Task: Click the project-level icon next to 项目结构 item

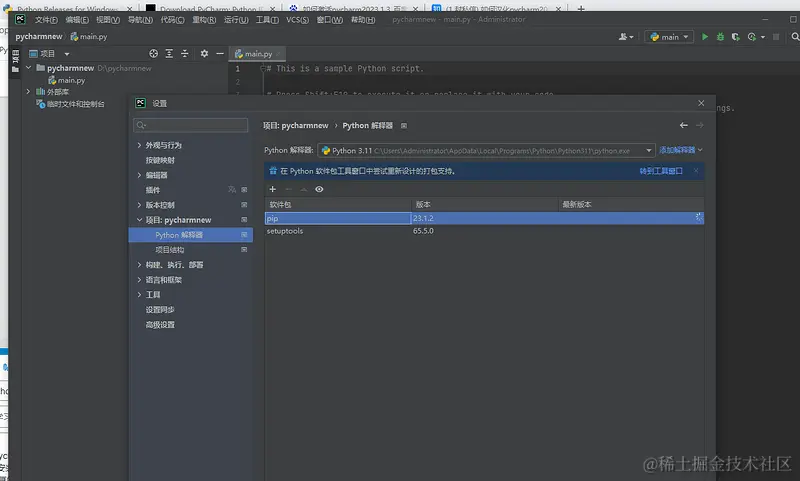Action: (x=244, y=249)
